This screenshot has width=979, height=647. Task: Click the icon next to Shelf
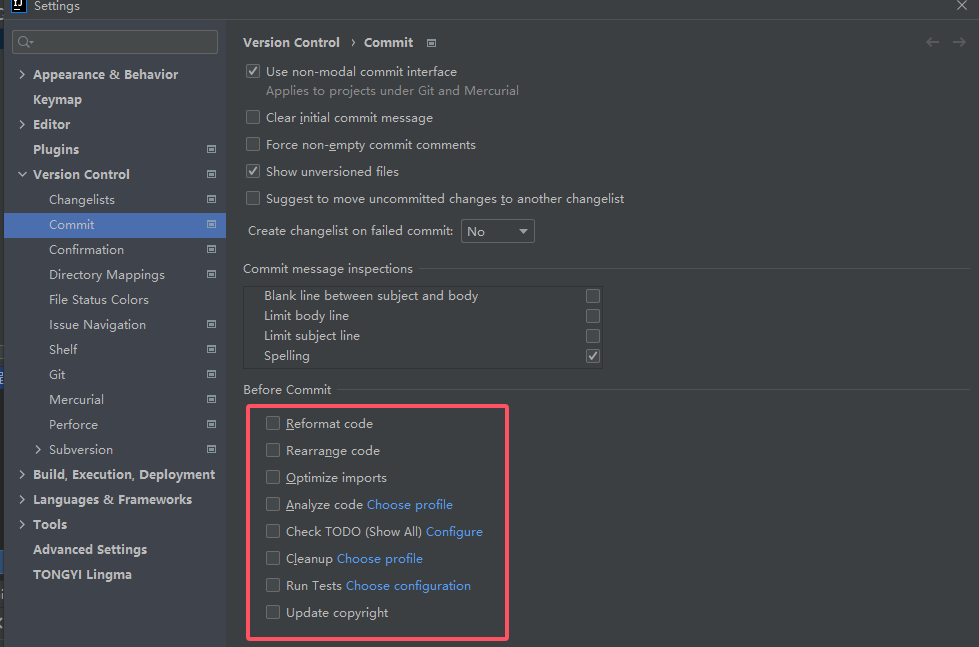[210, 349]
